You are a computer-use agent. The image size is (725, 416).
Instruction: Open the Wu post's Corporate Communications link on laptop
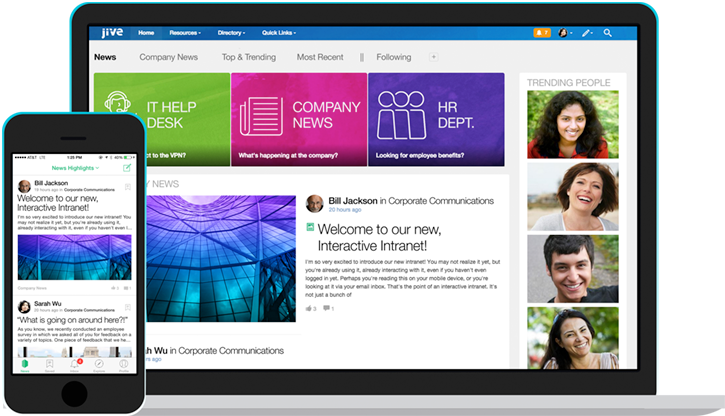pos(231,351)
